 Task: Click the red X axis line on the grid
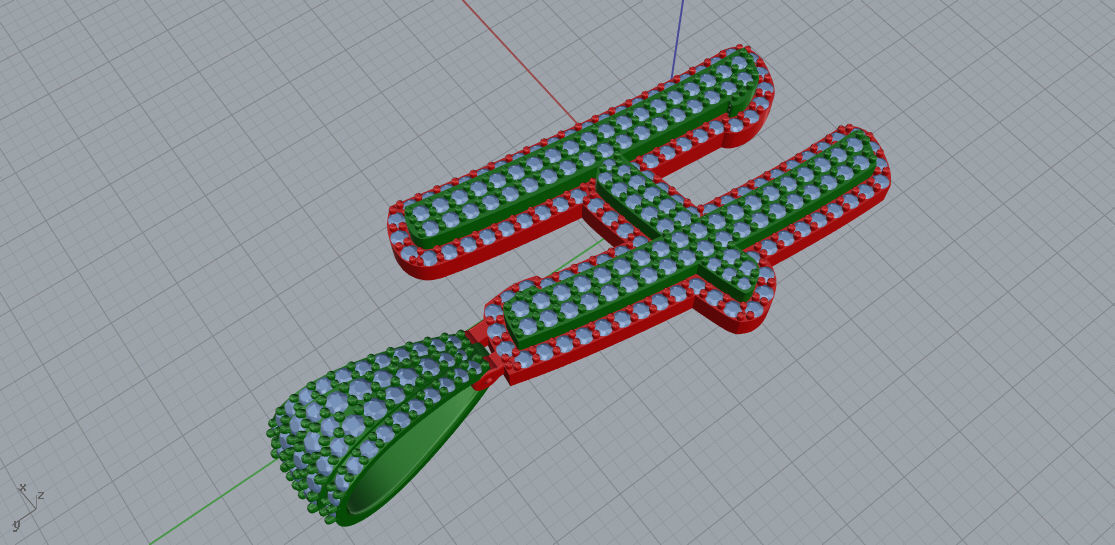(519, 63)
